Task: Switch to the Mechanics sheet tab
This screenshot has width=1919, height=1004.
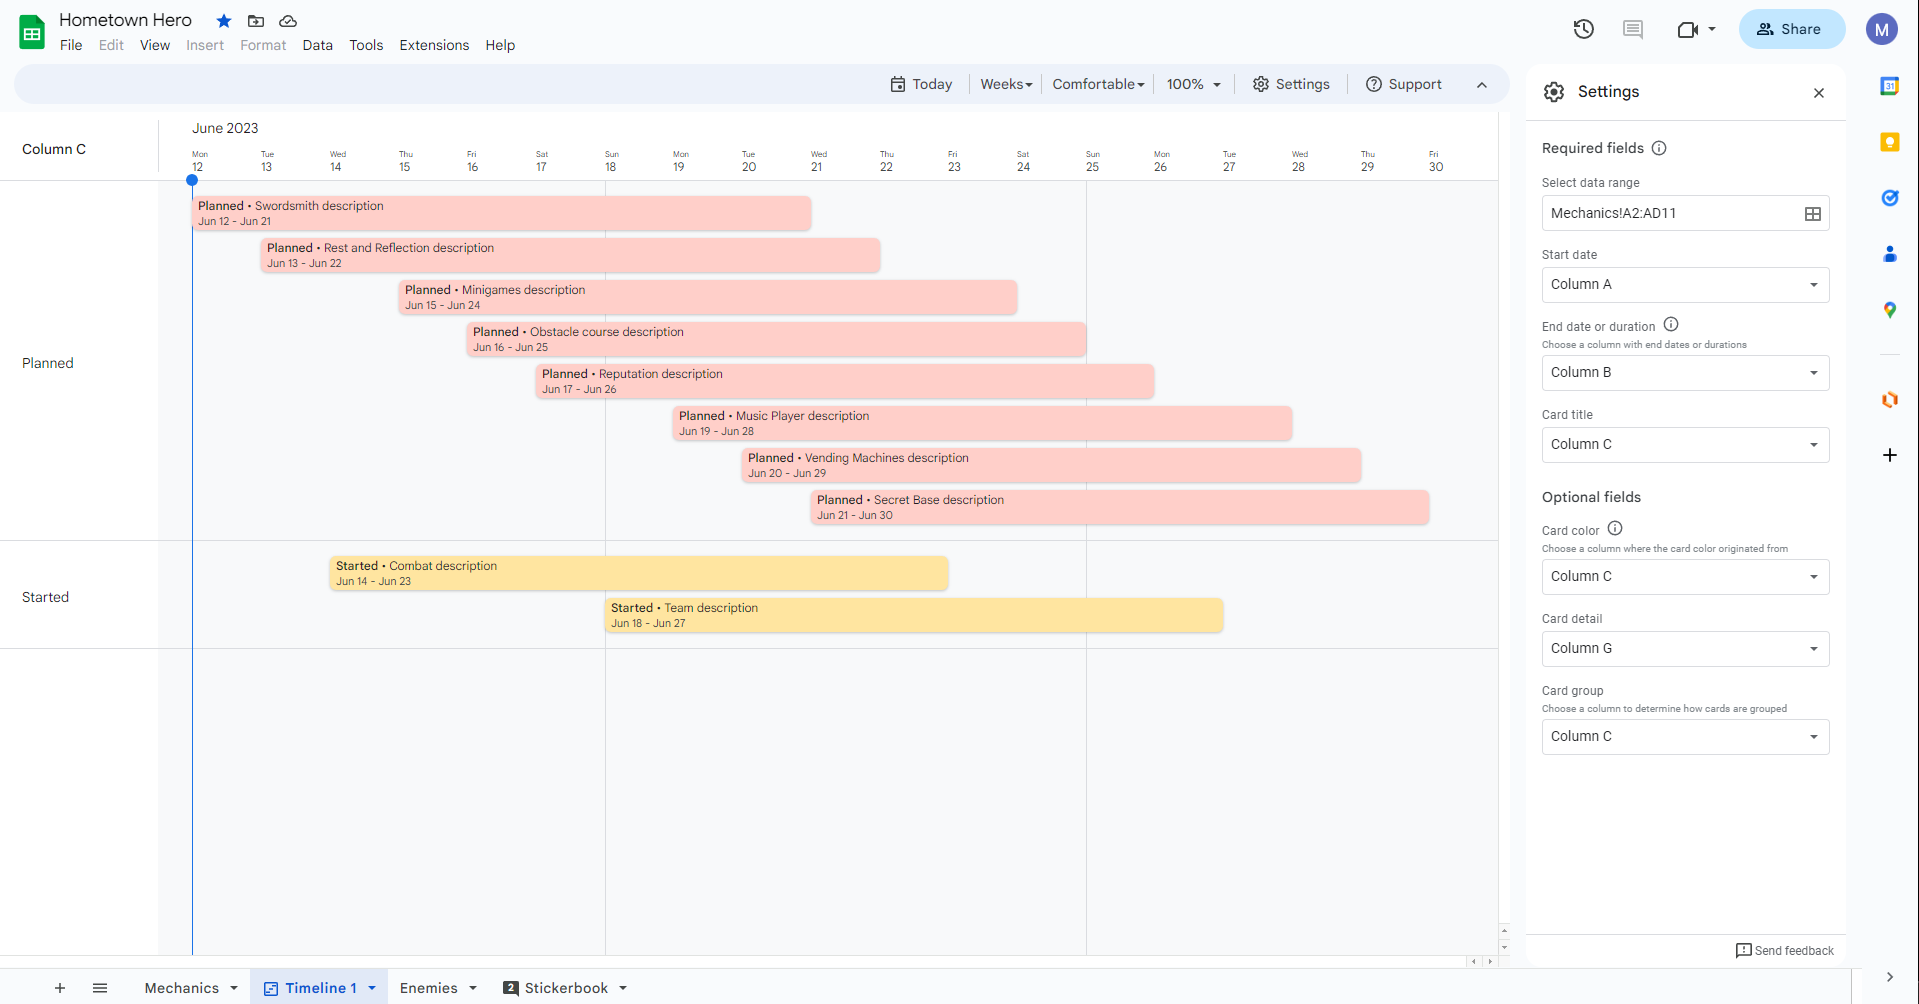Action: pyautogui.click(x=181, y=987)
